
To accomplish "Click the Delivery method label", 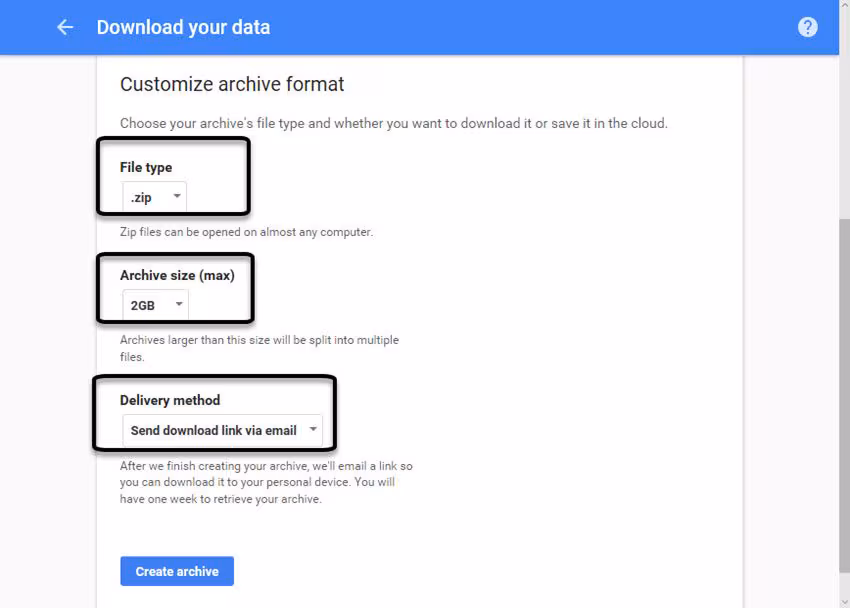I will (170, 400).
